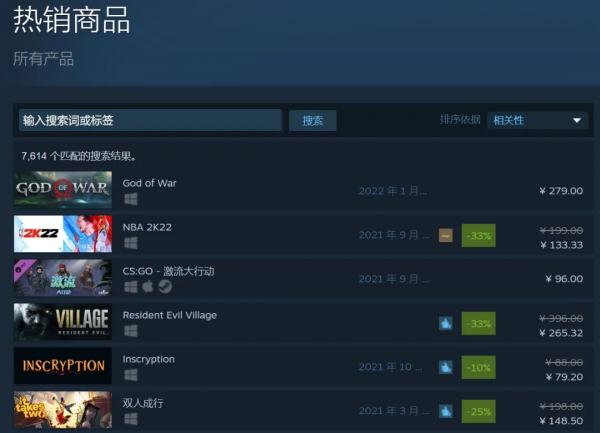Screen dimensions: 600x433
Task: Click into the 输入搜索词或标签 search field
Action: pos(150,120)
